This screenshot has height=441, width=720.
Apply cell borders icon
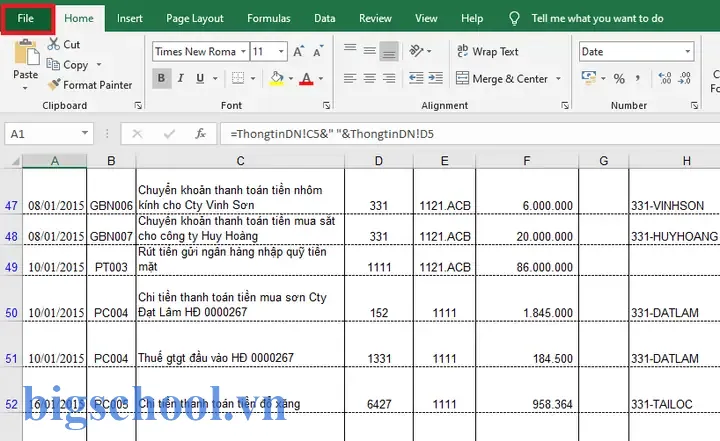pos(238,78)
